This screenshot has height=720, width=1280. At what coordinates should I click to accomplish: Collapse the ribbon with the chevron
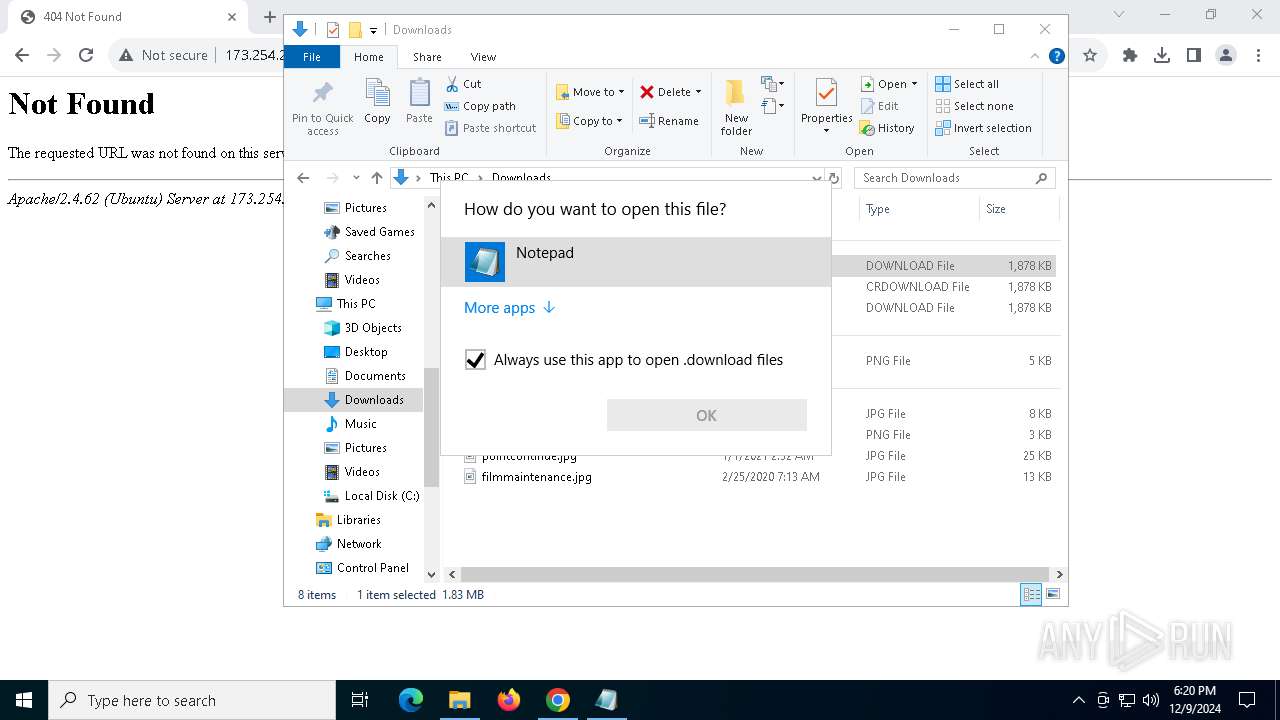[1036, 56]
